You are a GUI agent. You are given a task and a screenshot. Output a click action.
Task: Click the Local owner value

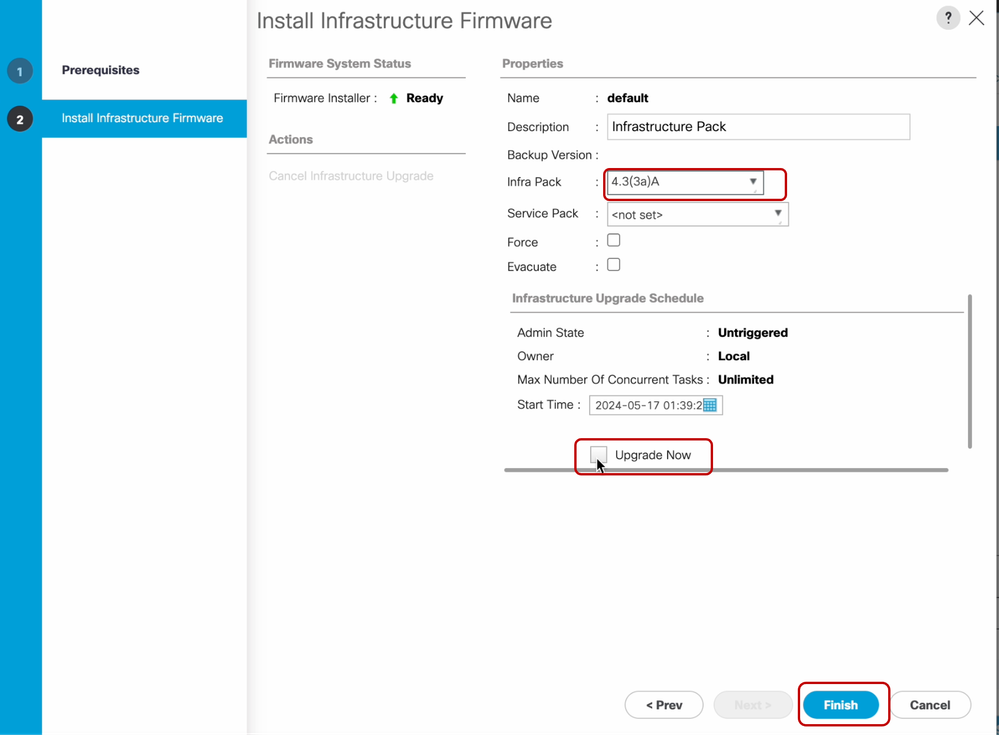[x=733, y=356]
